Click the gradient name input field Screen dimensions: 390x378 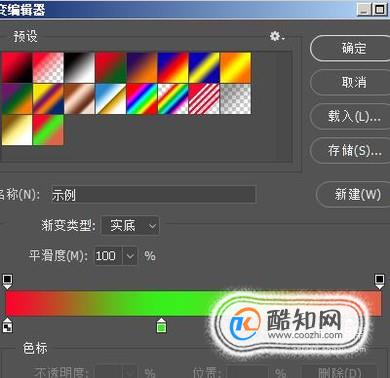(x=154, y=195)
